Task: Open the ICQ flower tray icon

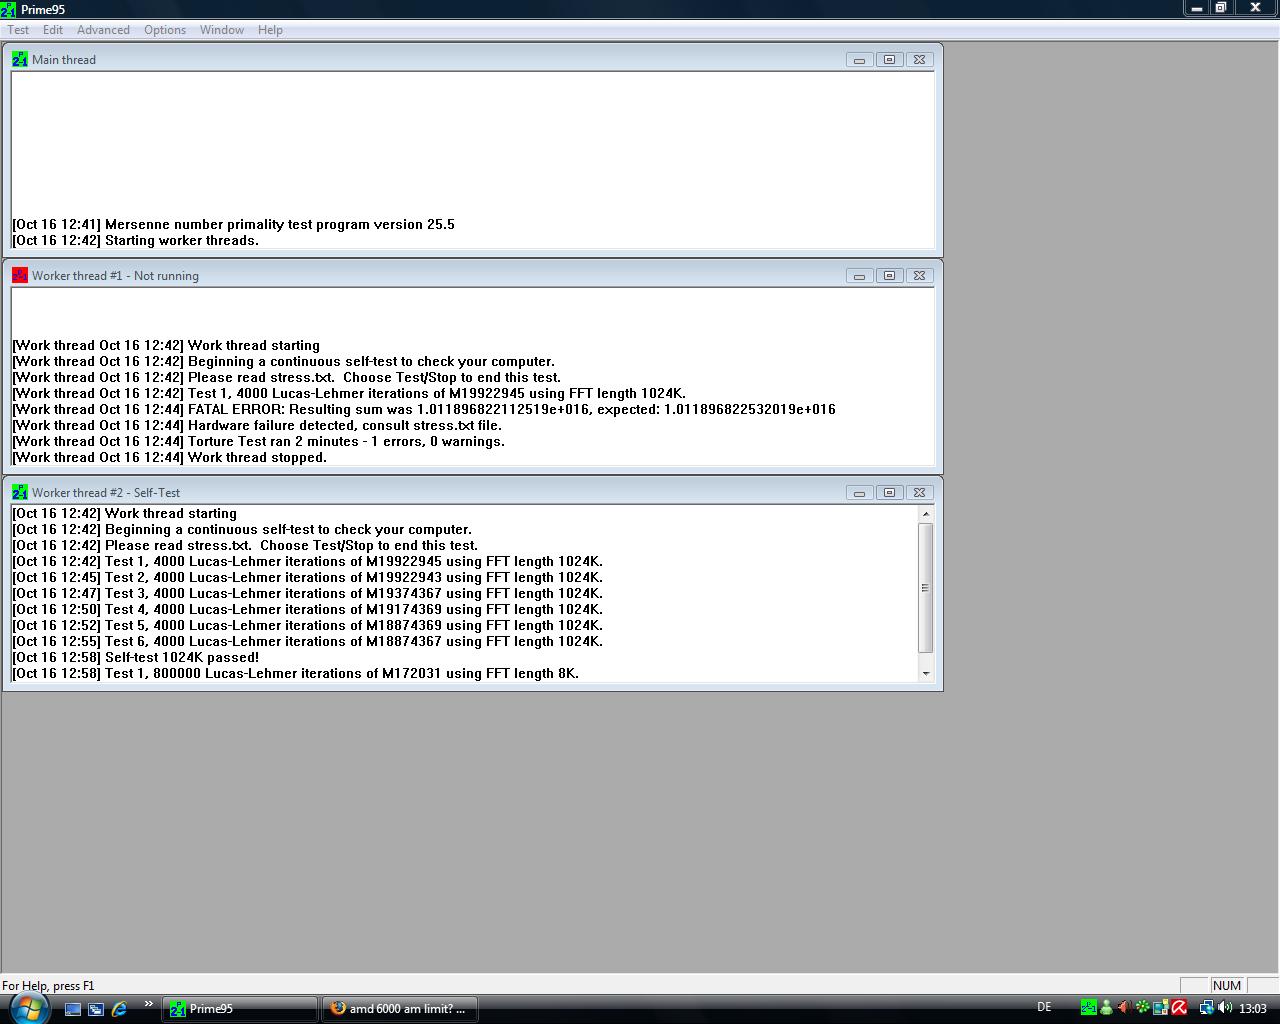Action: pos(1142,1008)
